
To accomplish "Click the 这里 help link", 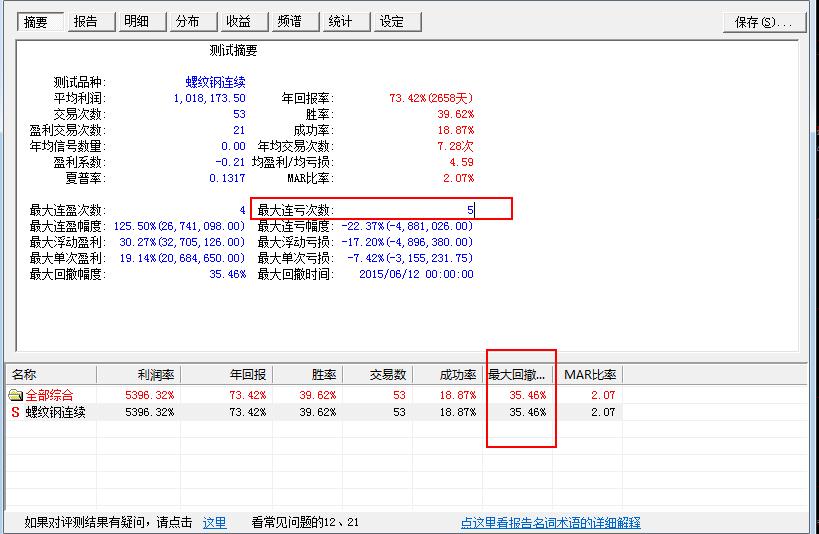I will click(x=215, y=523).
